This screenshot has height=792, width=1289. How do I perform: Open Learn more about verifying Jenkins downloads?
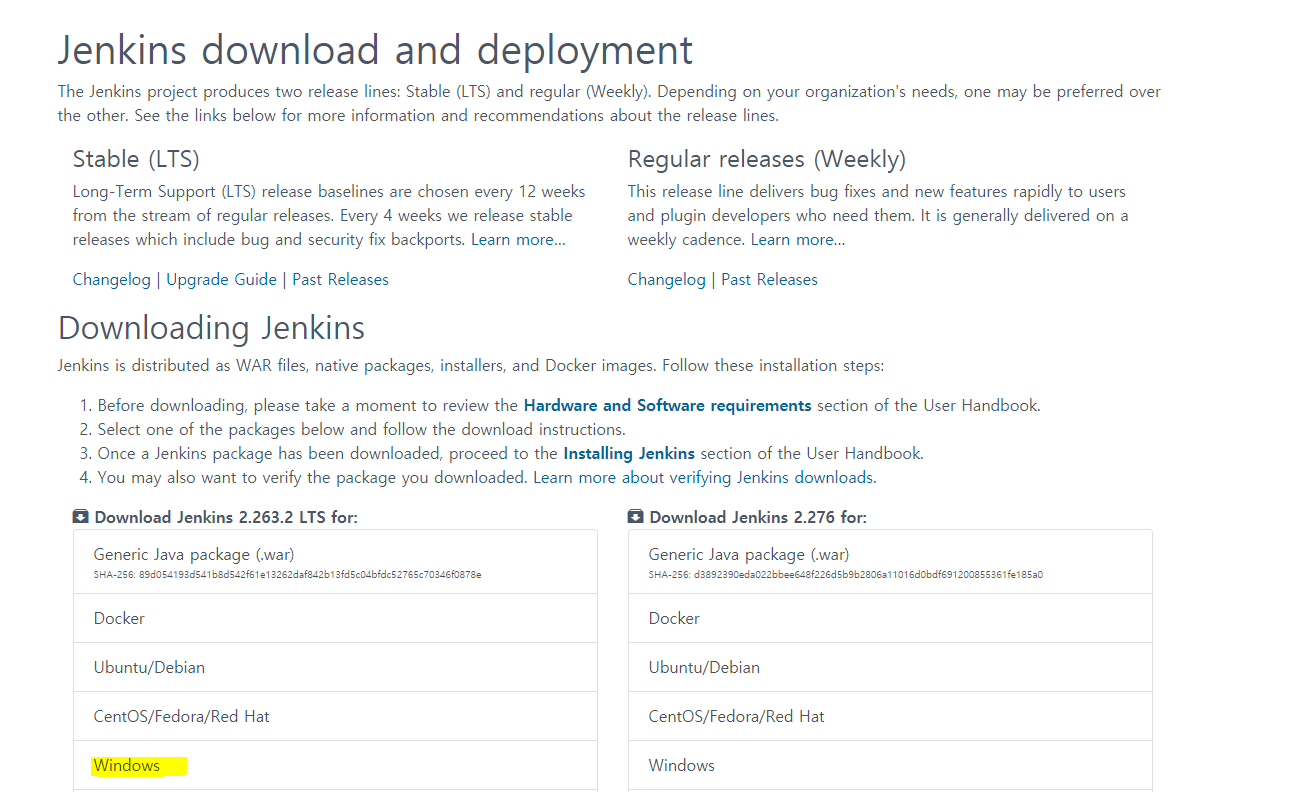(703, 478)
